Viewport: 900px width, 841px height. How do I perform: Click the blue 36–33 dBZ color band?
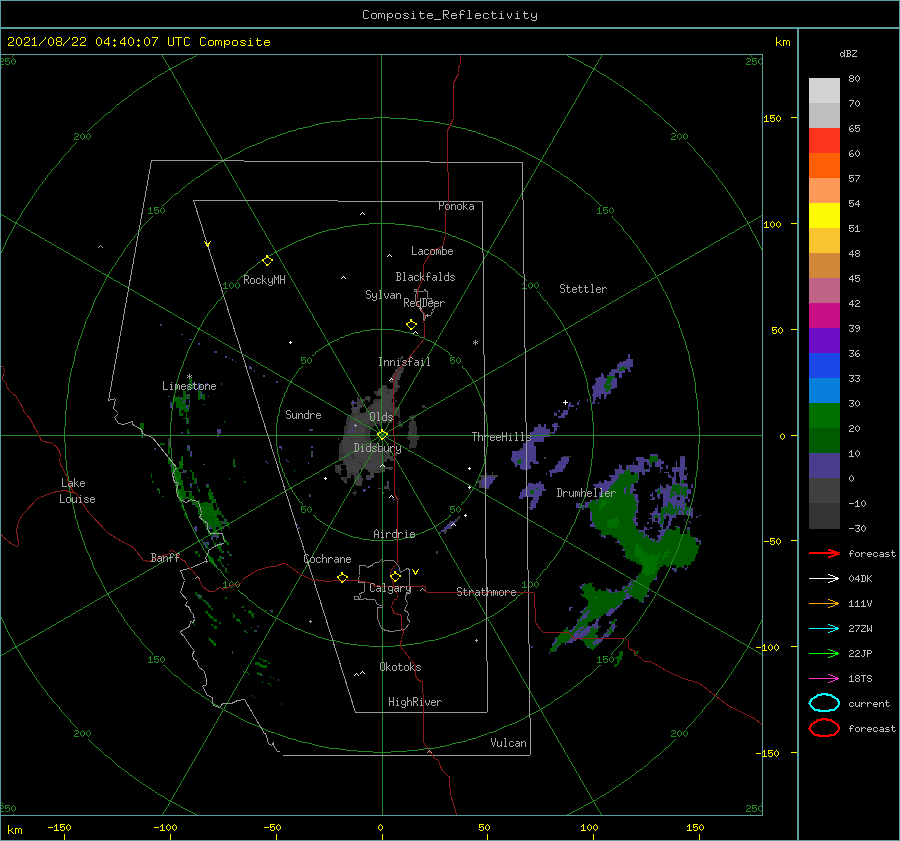click(824, 366)
